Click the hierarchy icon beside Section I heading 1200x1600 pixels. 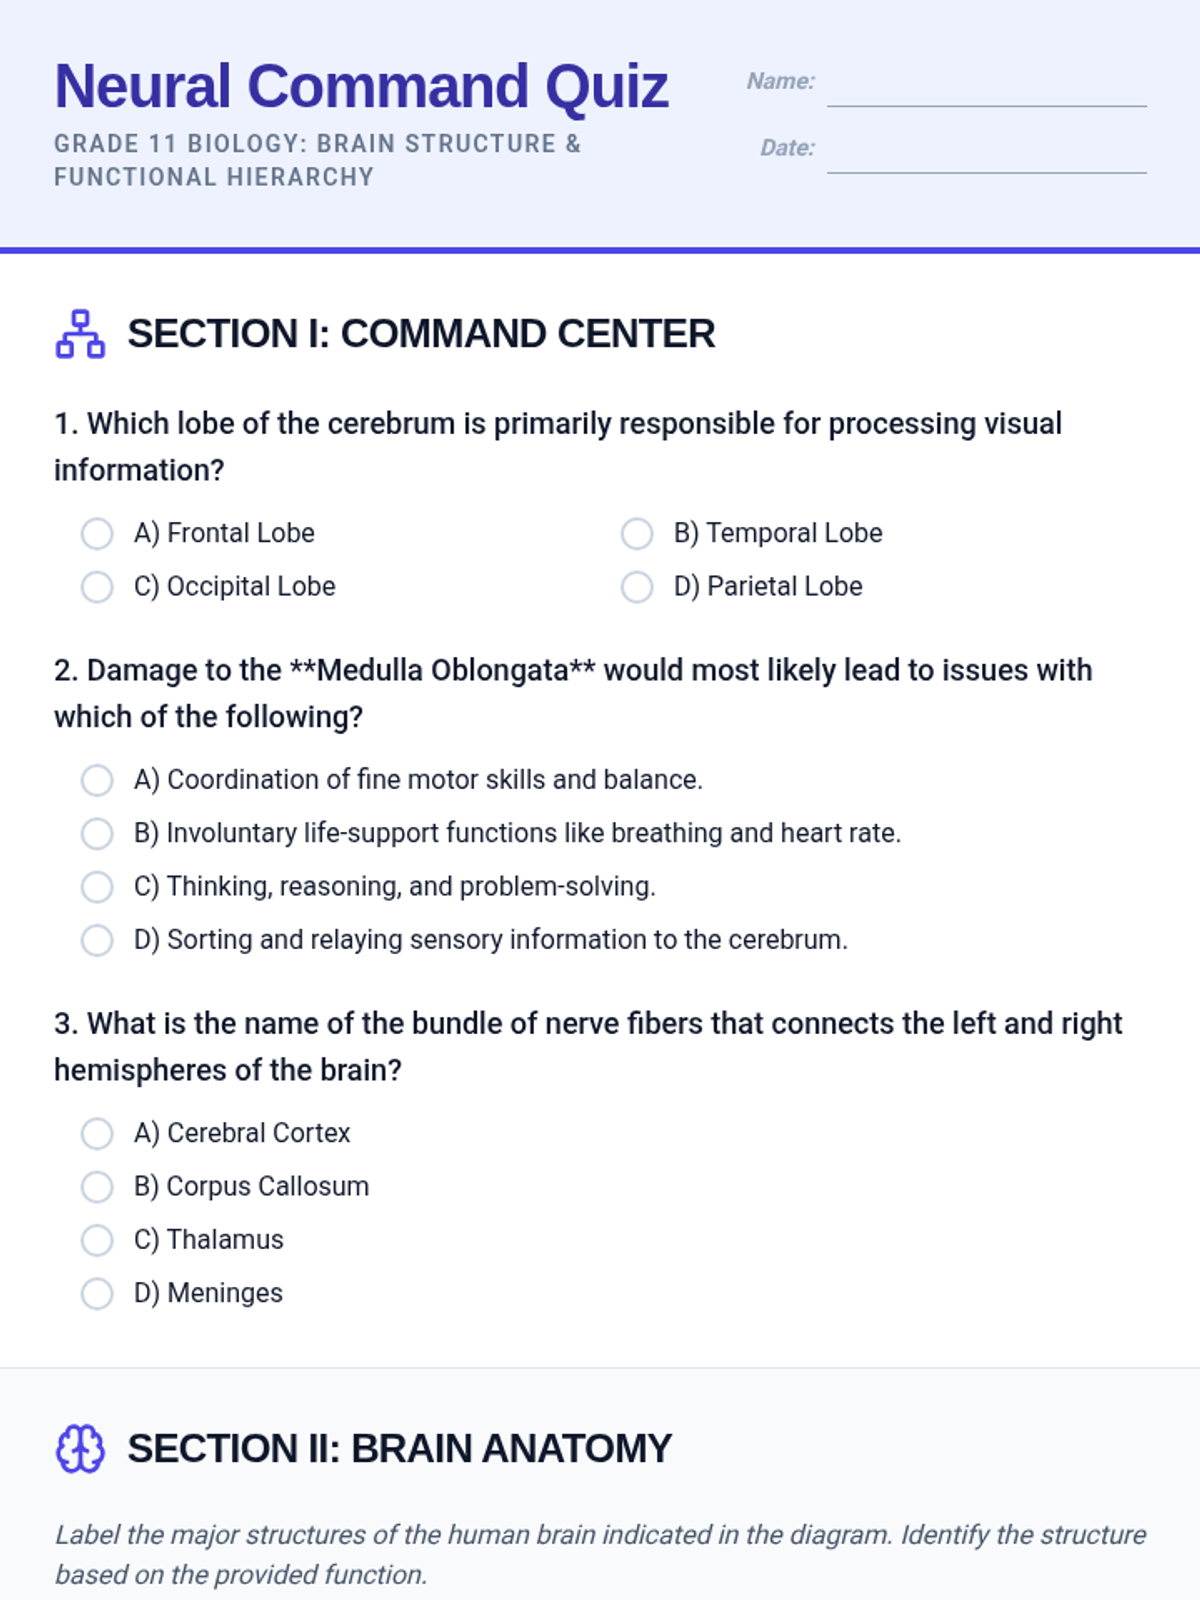[80, 334]
